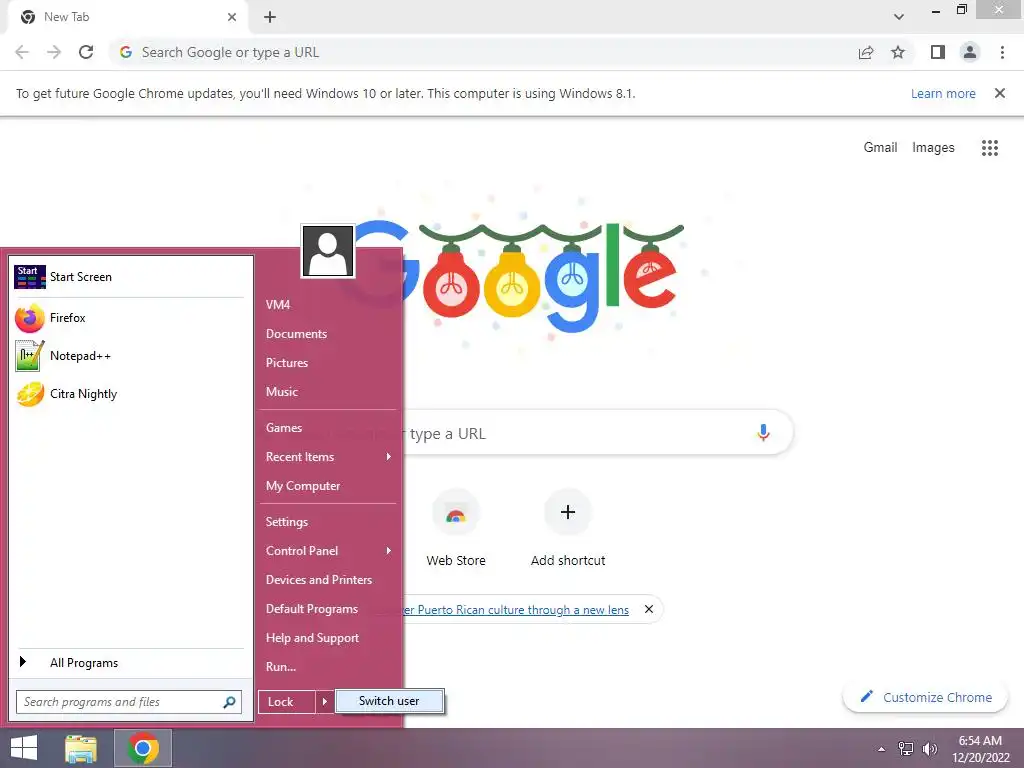Open Puerto Rican culture link
Image resolution: width=1024 pixels, height=768 pixels.
pyautogui.click(x=516, y=609)
